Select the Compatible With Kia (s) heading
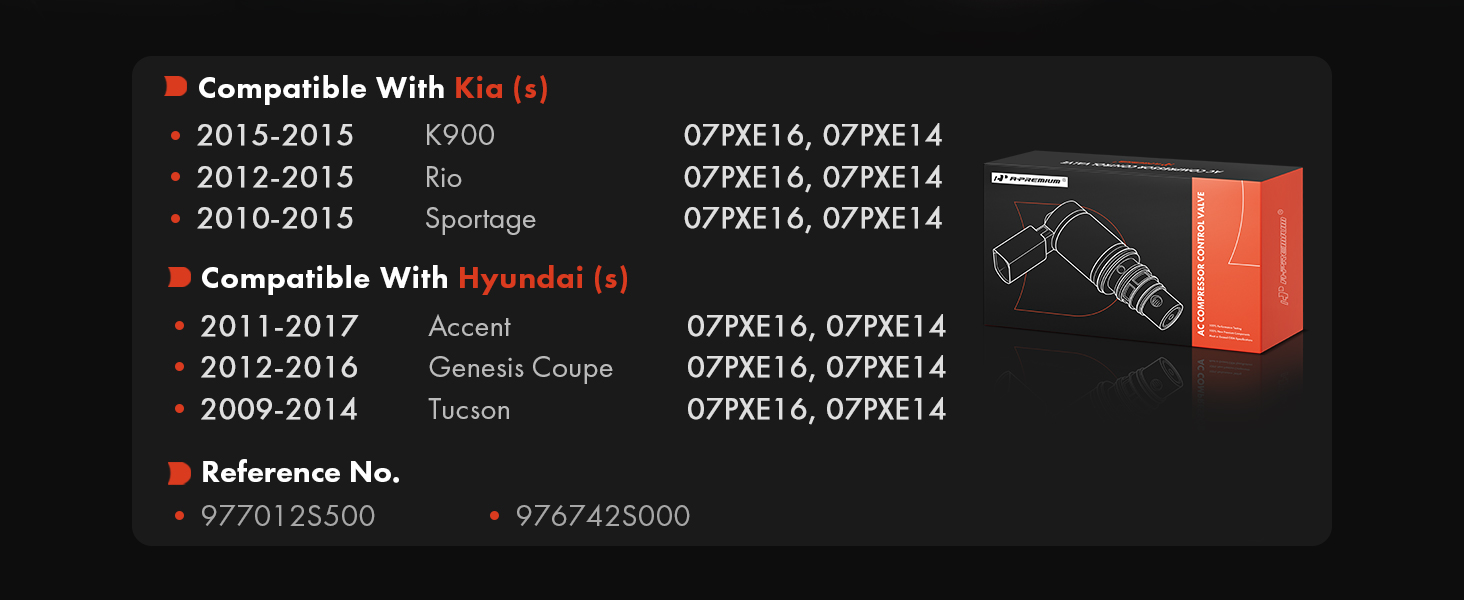This screenshot has height=600, width=1464. pos(373,88)
